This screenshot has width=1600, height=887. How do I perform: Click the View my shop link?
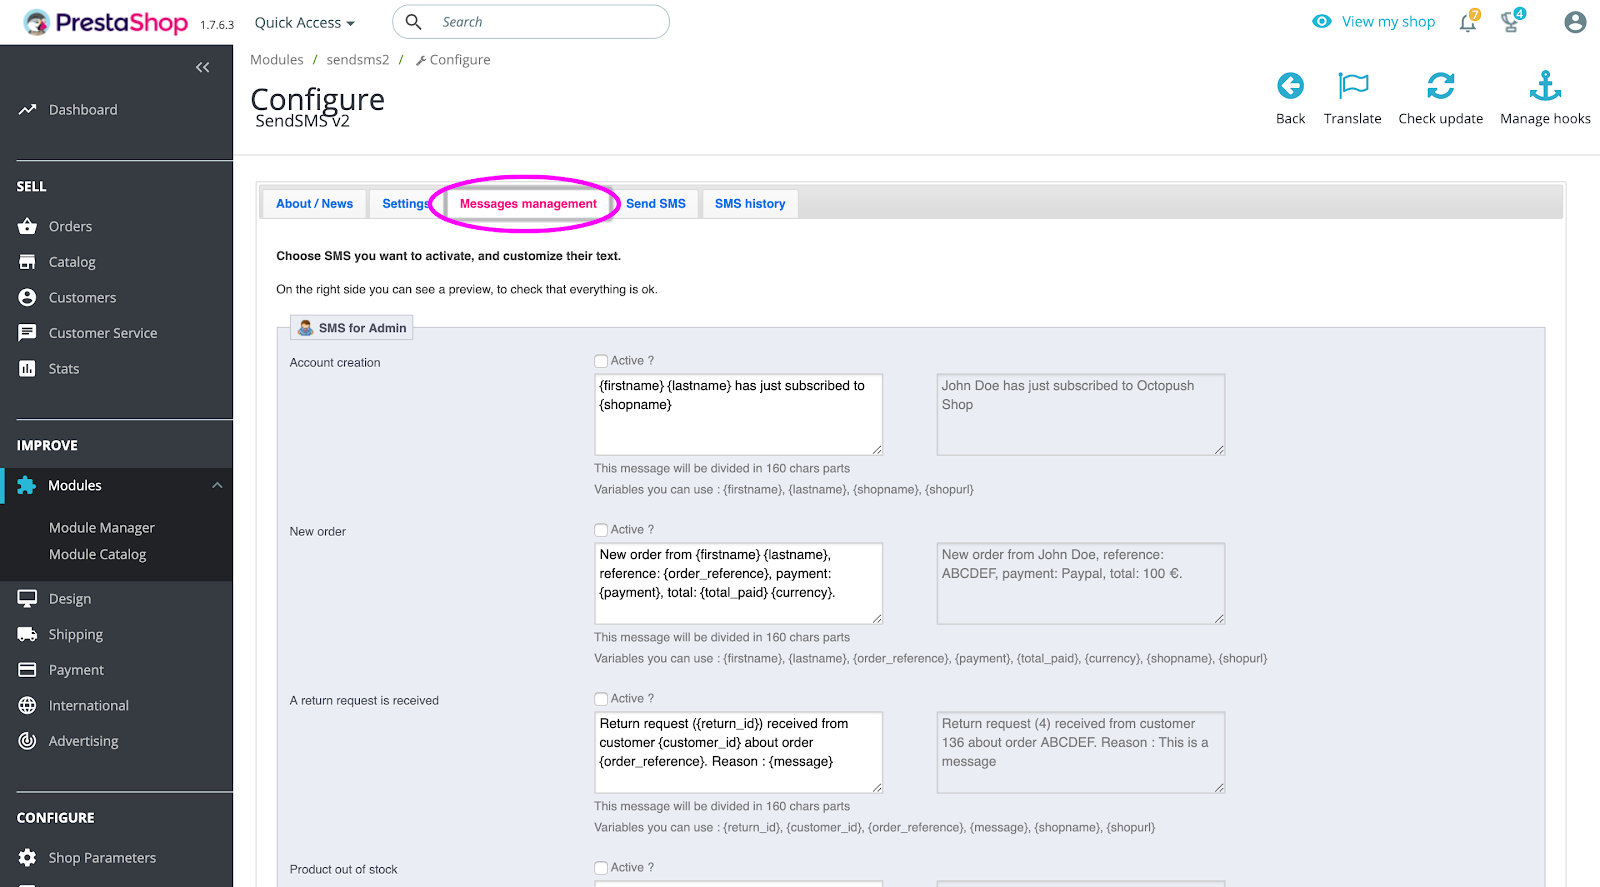[1388, 22]
